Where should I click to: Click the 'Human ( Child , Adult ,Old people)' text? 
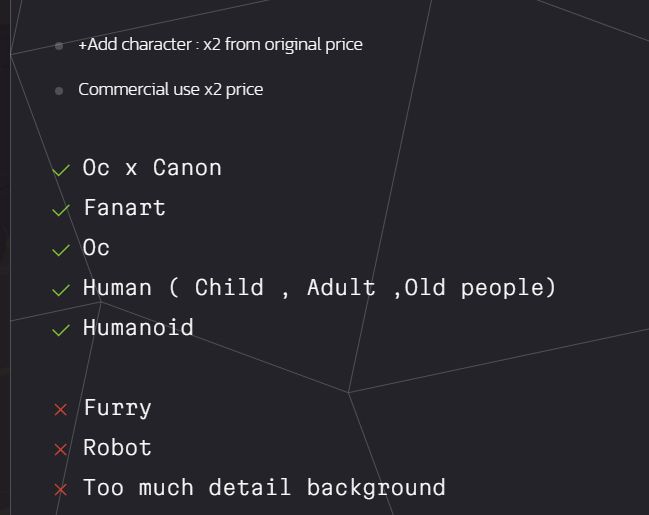(x=319, y=288)
